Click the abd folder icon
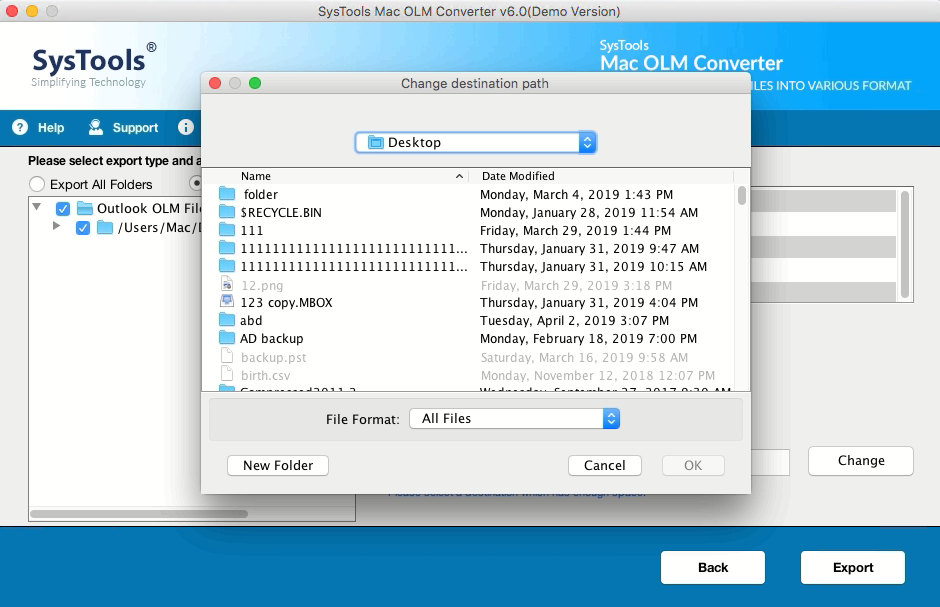Screen dimensions: 940x607 227,321
